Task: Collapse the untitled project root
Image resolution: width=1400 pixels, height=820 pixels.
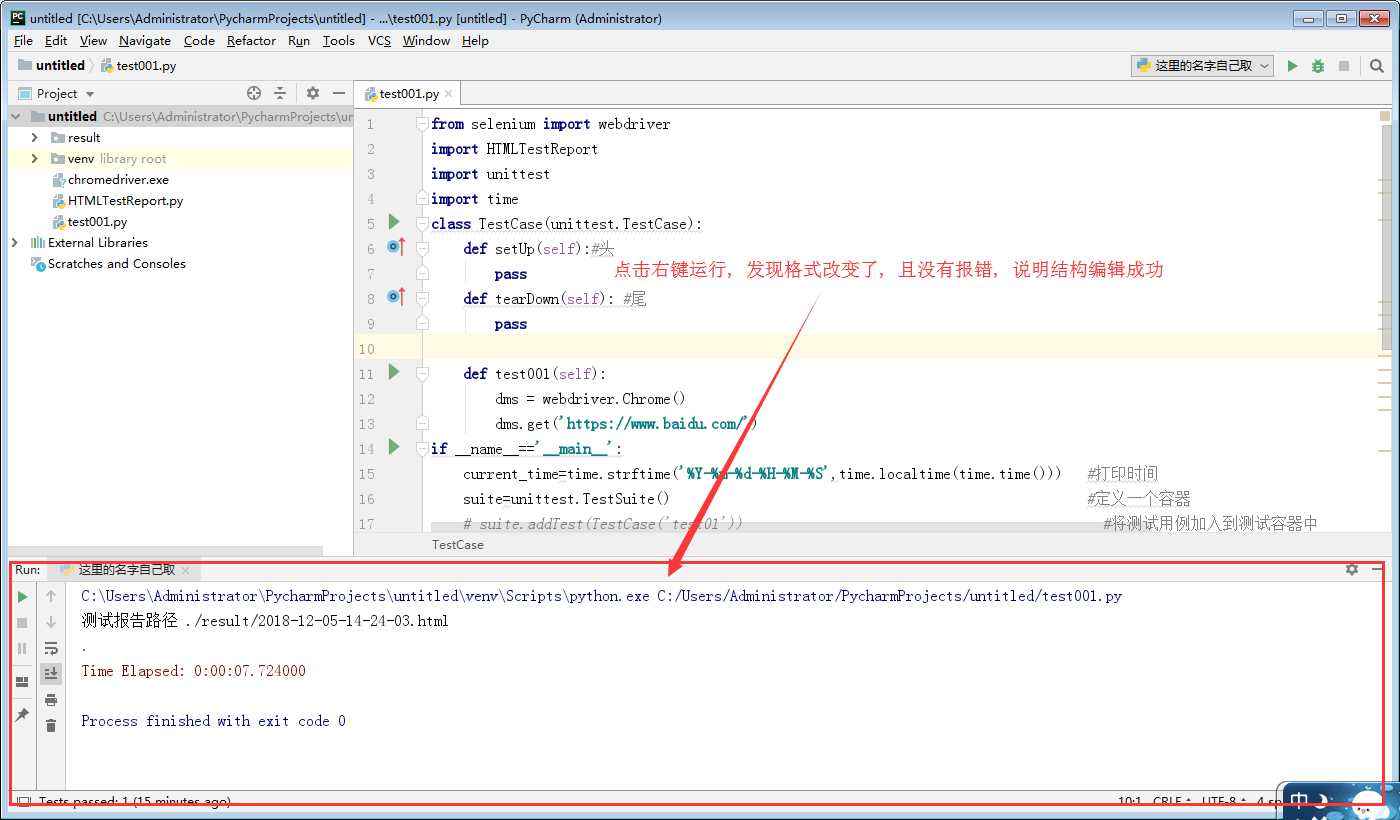Action: pos(16,116)
